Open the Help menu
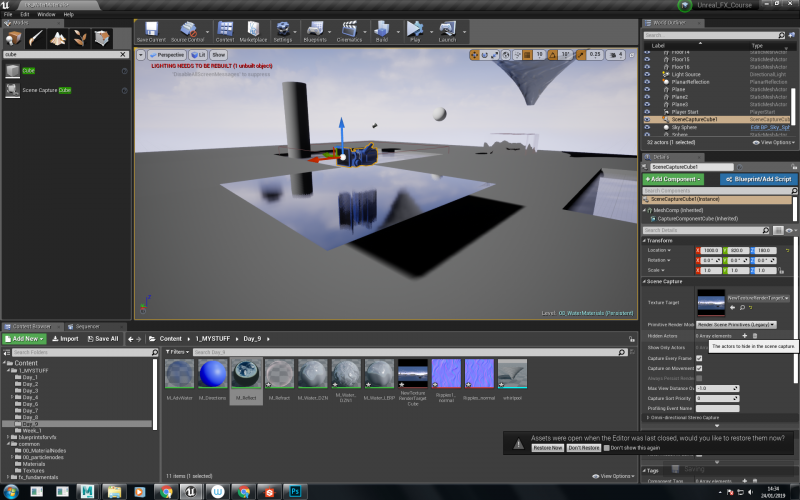This screenshot has height=500, width=800. pyautogui.click(x=68, y=14)
